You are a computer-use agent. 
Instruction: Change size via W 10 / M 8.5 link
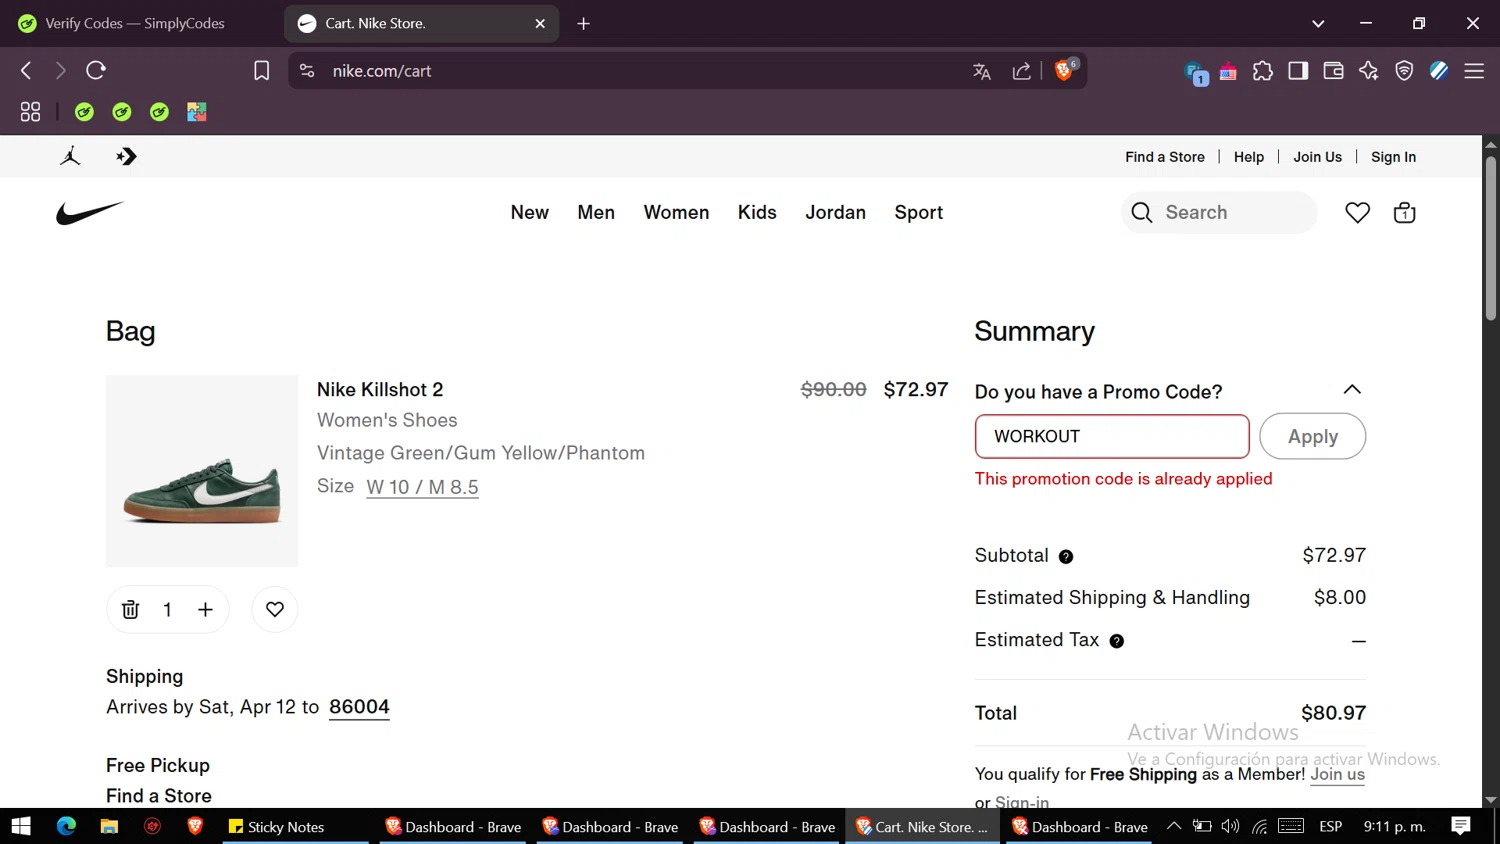422,488
